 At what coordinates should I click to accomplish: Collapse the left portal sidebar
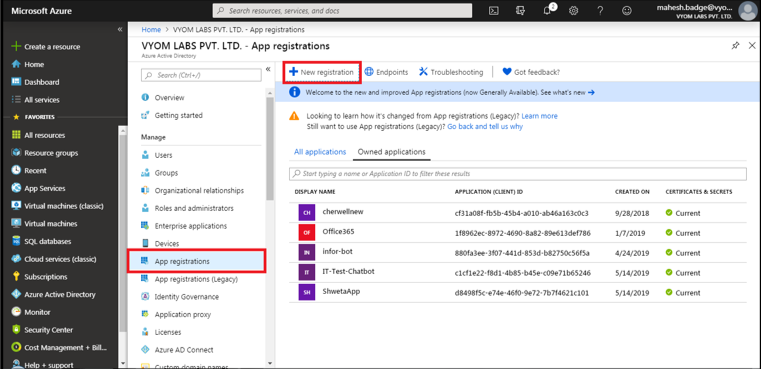click(x=120, y=30)
